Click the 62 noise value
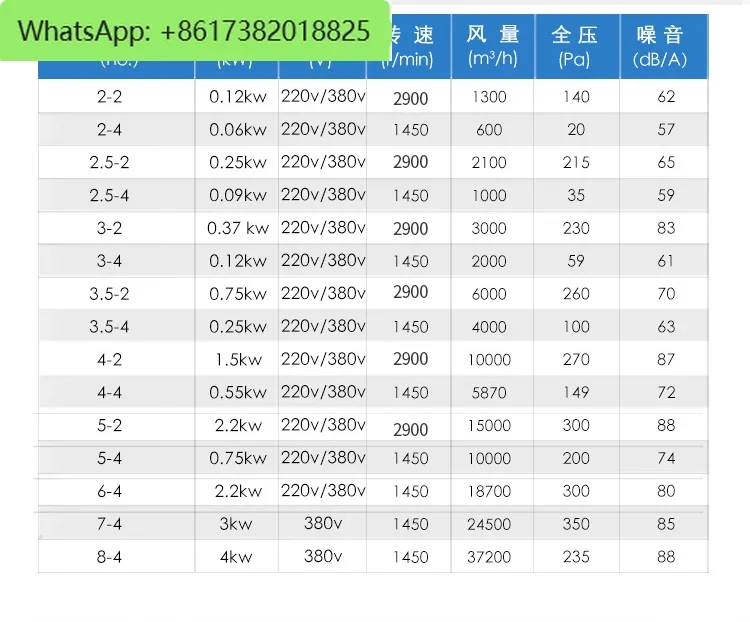The image size is (750, 622). coord(666,97)
